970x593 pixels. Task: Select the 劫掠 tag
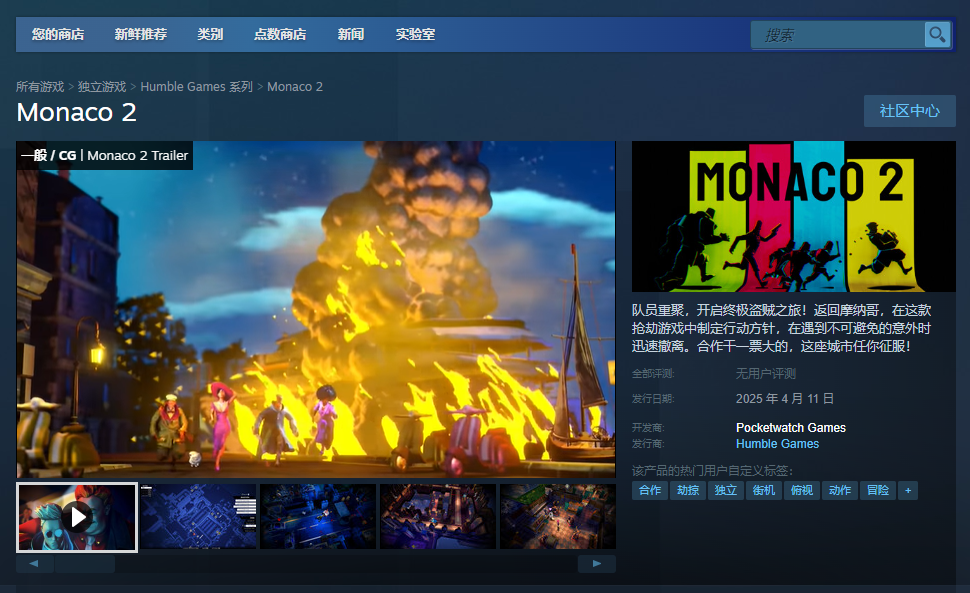click(x=688, y=490)
